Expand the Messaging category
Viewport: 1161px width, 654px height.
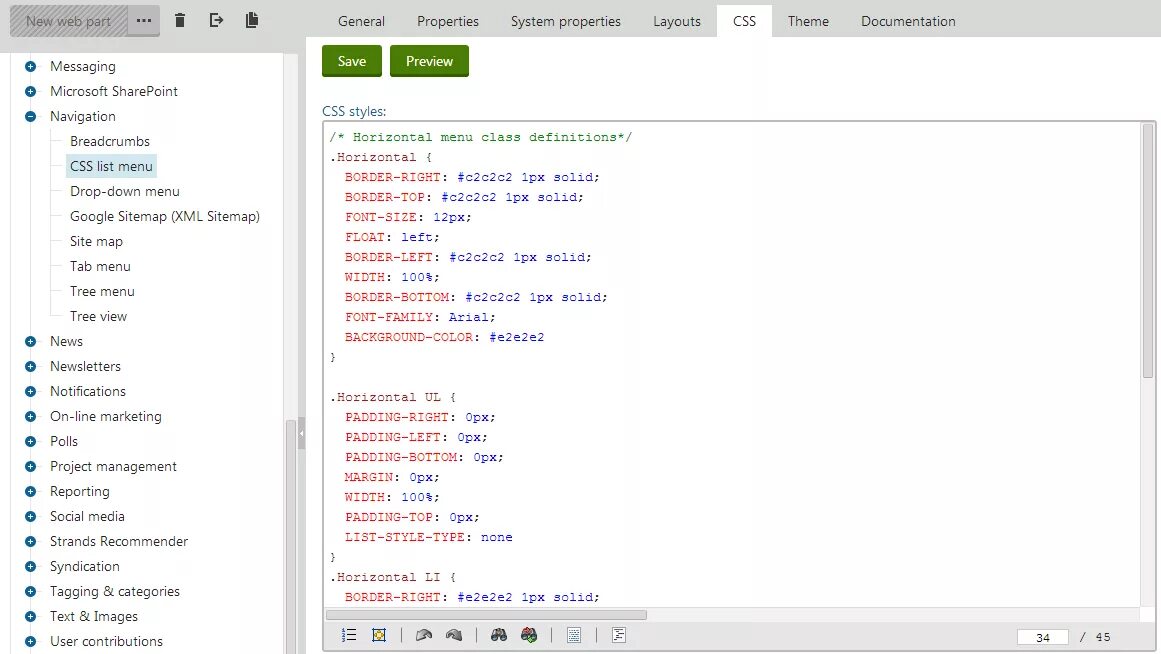click(x=30, y=67)
